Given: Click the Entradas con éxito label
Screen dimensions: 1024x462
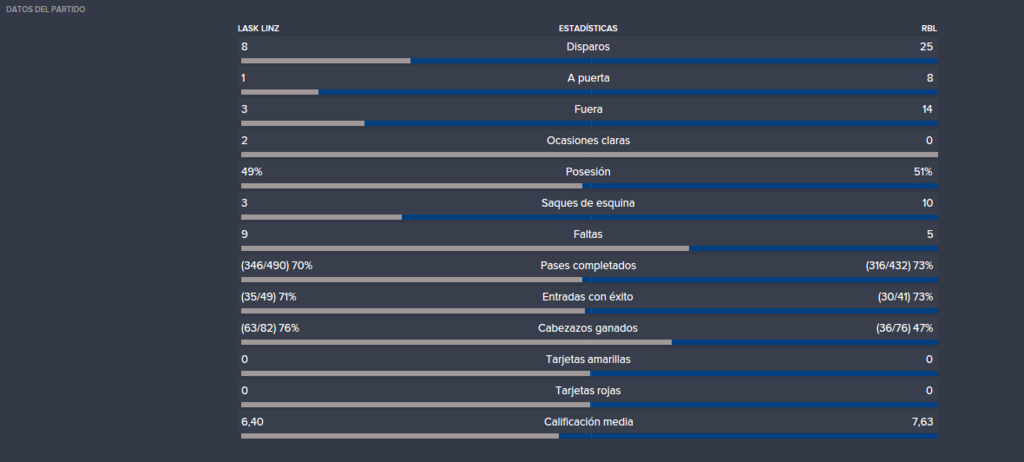Looking at the screenshot, I should [x=588, y=297].
